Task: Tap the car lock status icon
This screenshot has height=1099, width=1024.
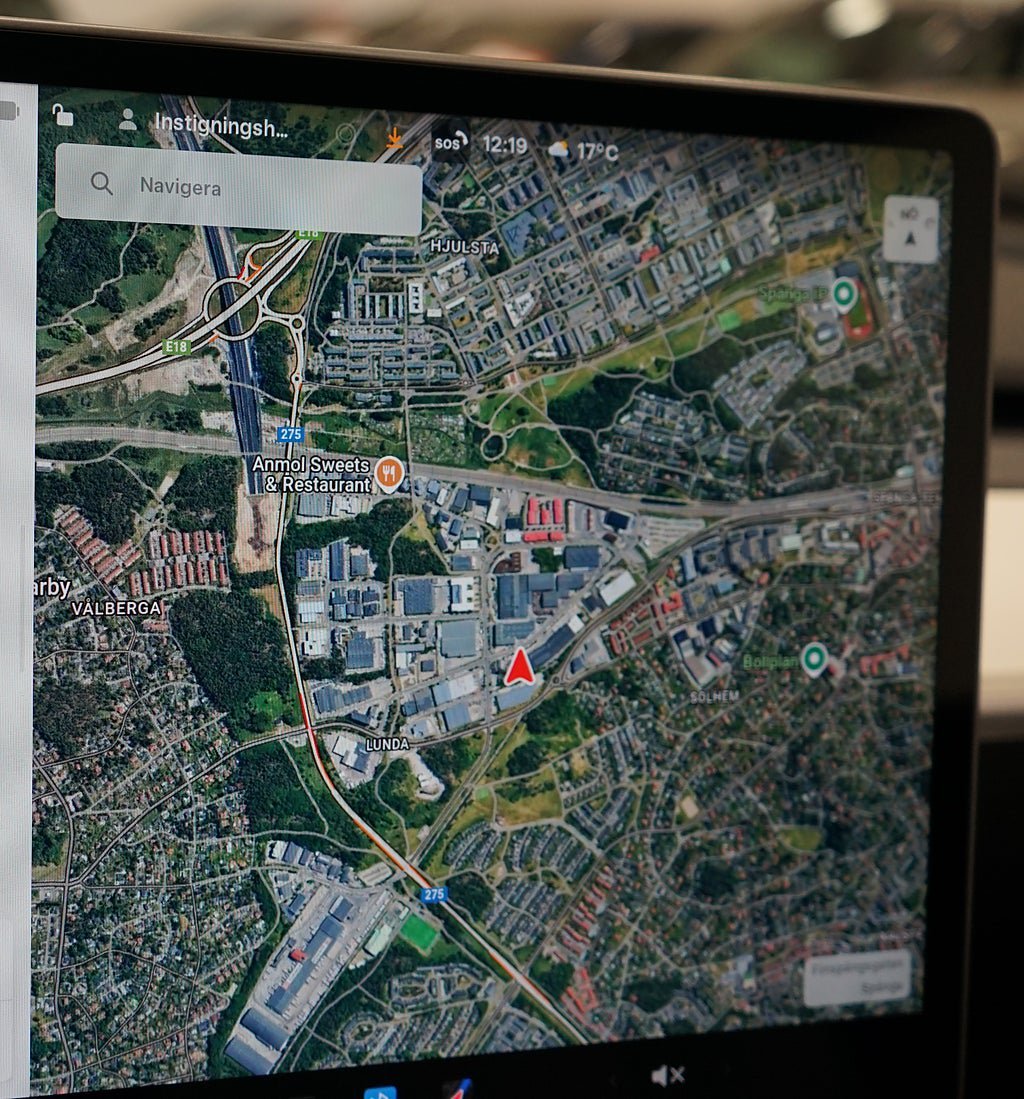Action: [x=63, y=116]
